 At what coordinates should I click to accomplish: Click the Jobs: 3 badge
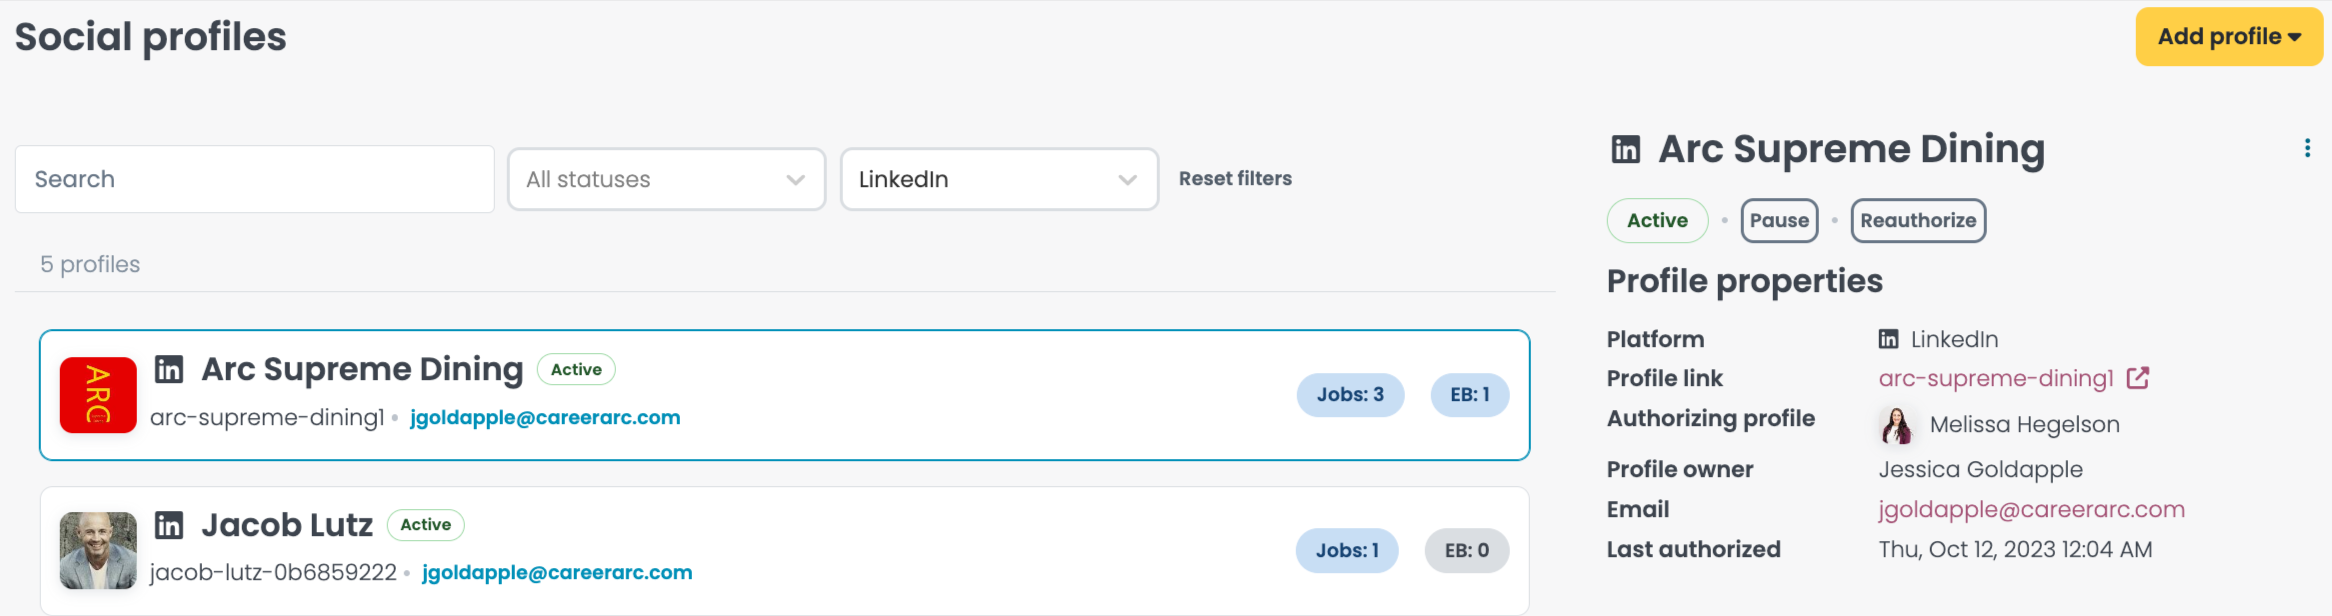point(1350,395)
